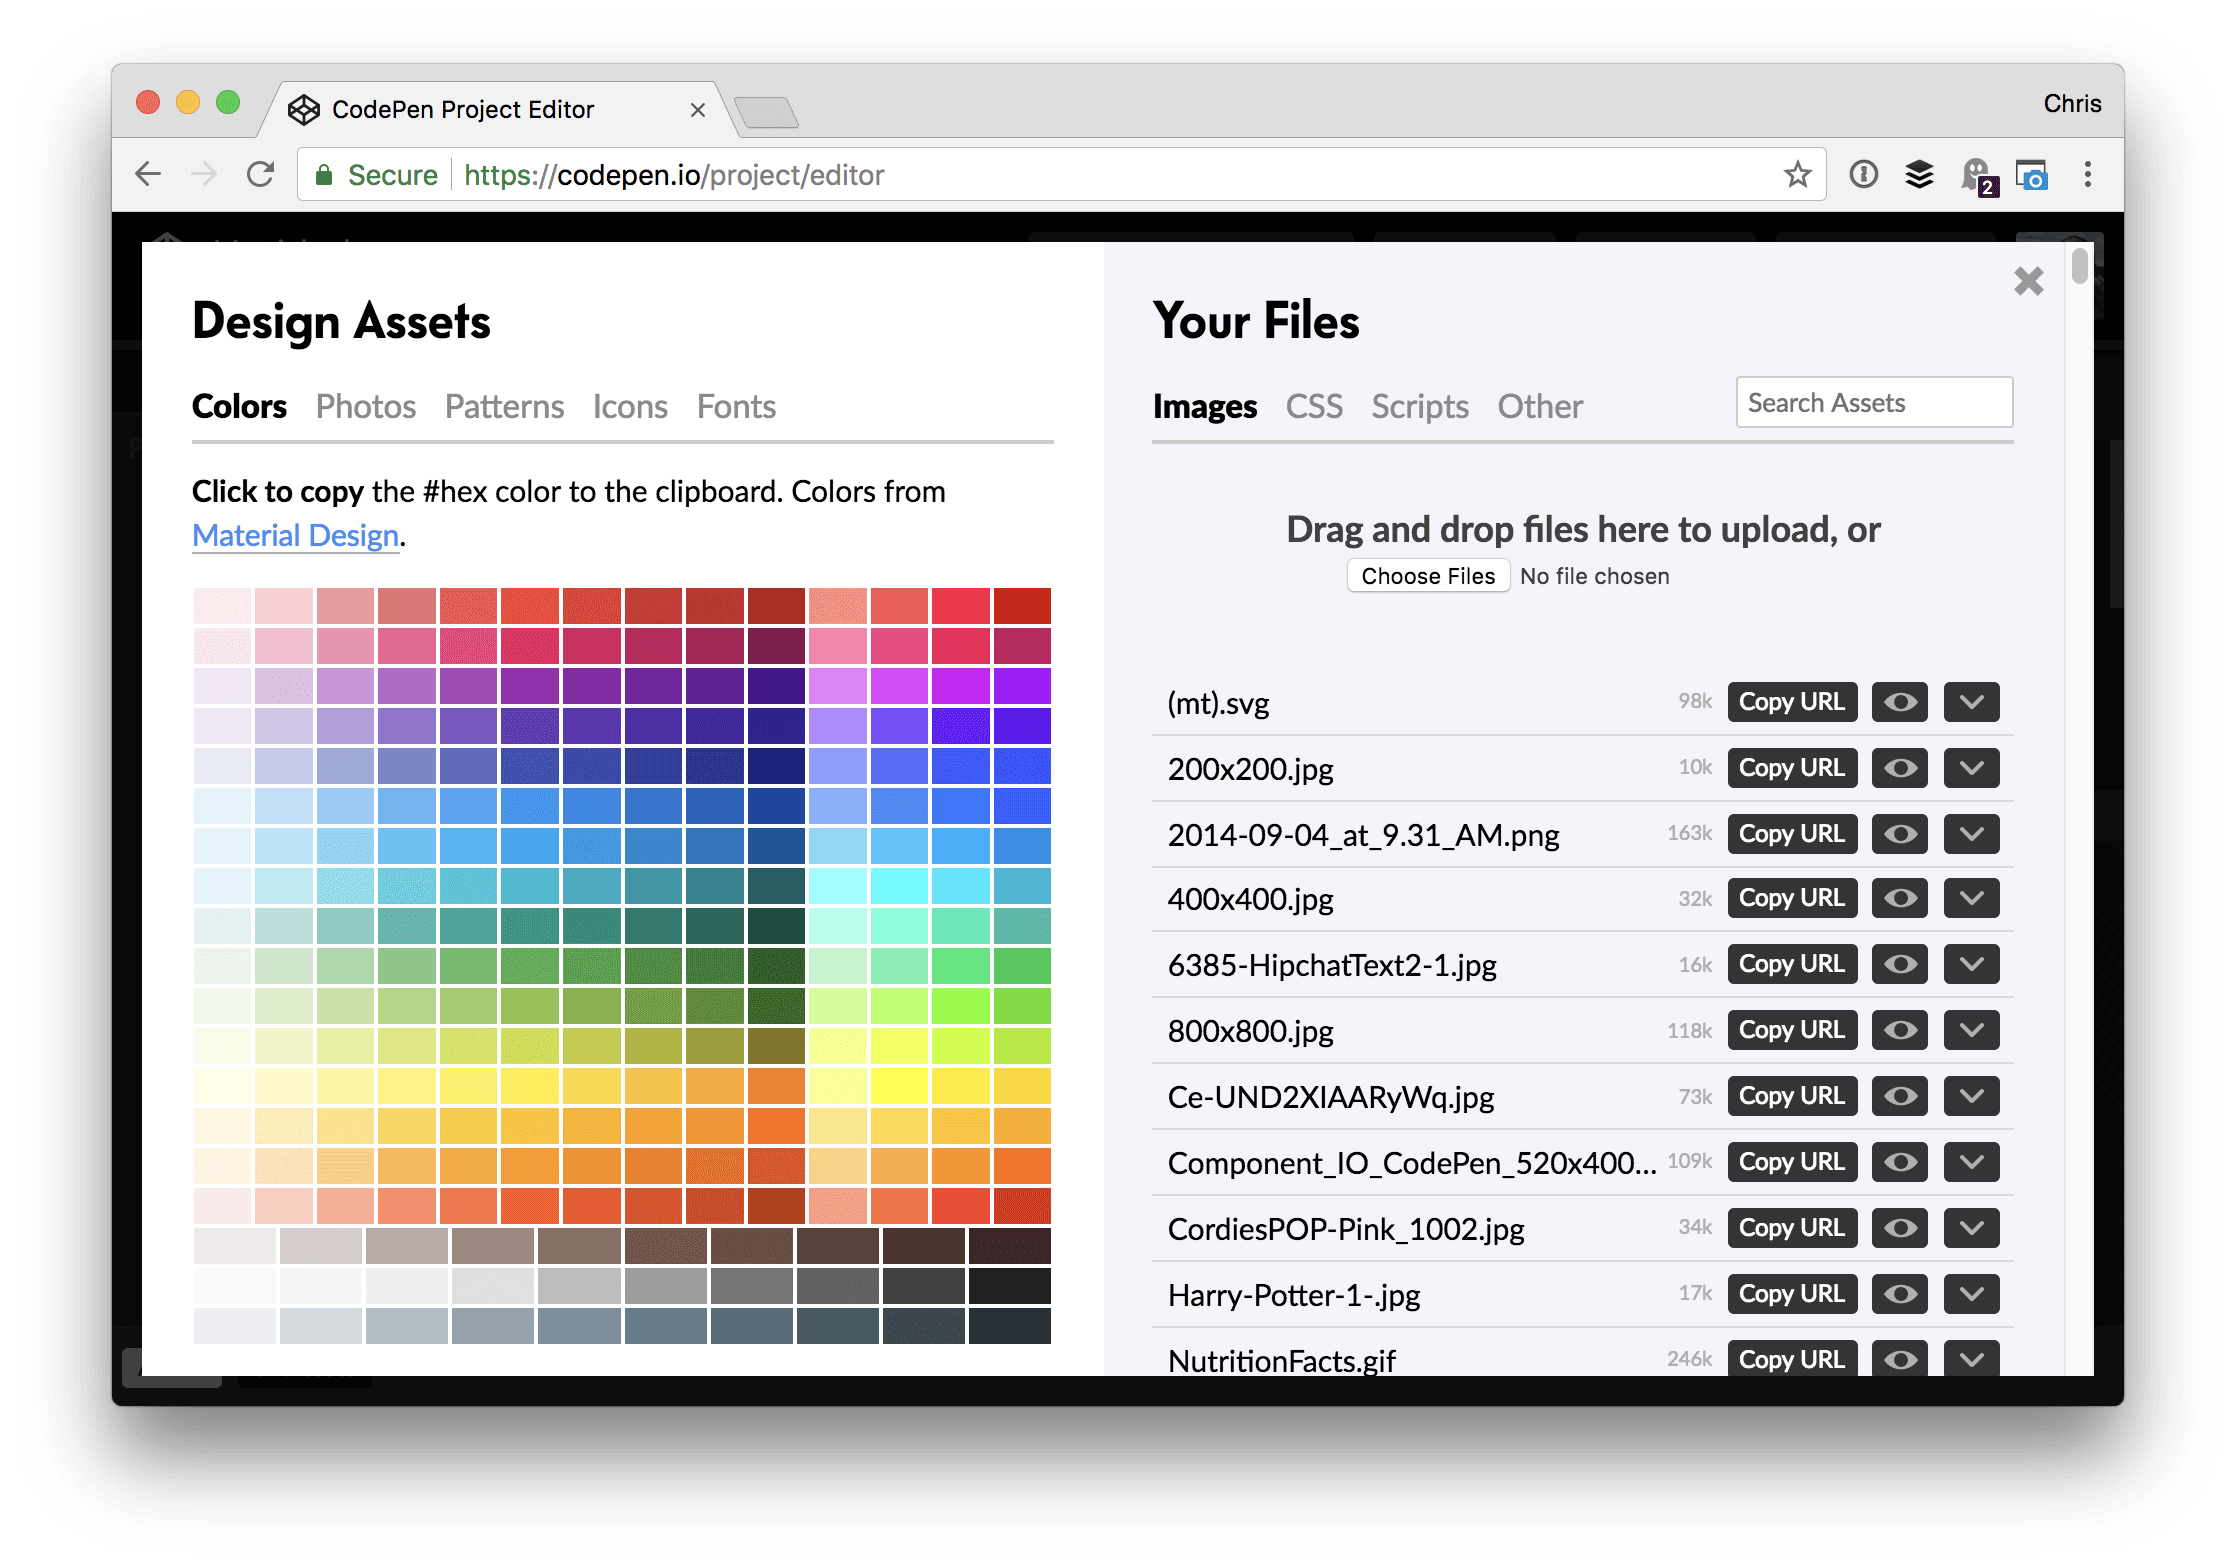Preview the (mt).svg file
The height and width of the screenshot is (1566, 2236).
[x=1898, y=701]
